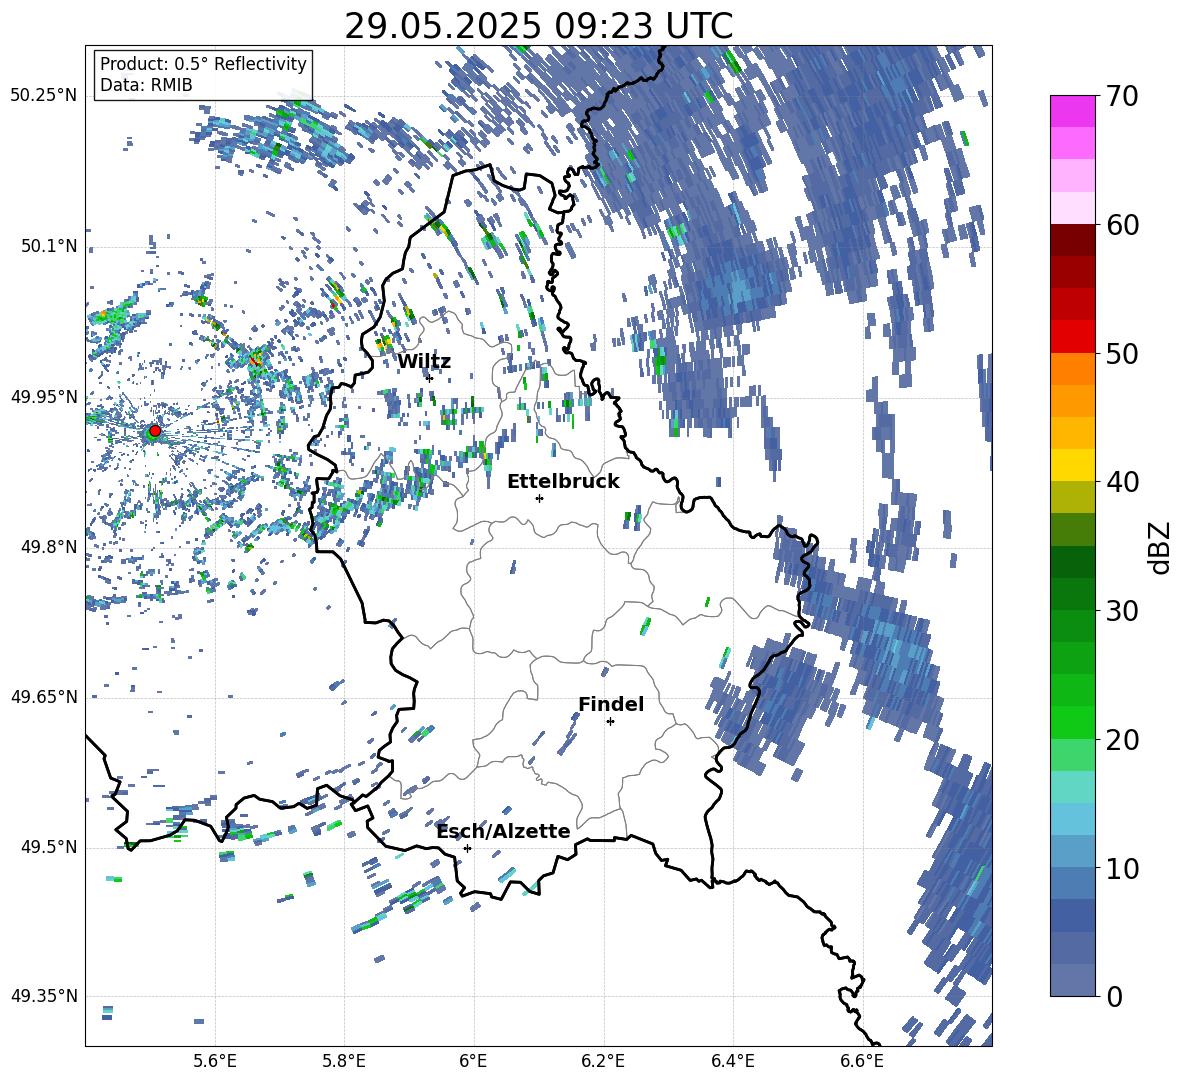Click the 49.65°N latitude label

coord(44,696)
